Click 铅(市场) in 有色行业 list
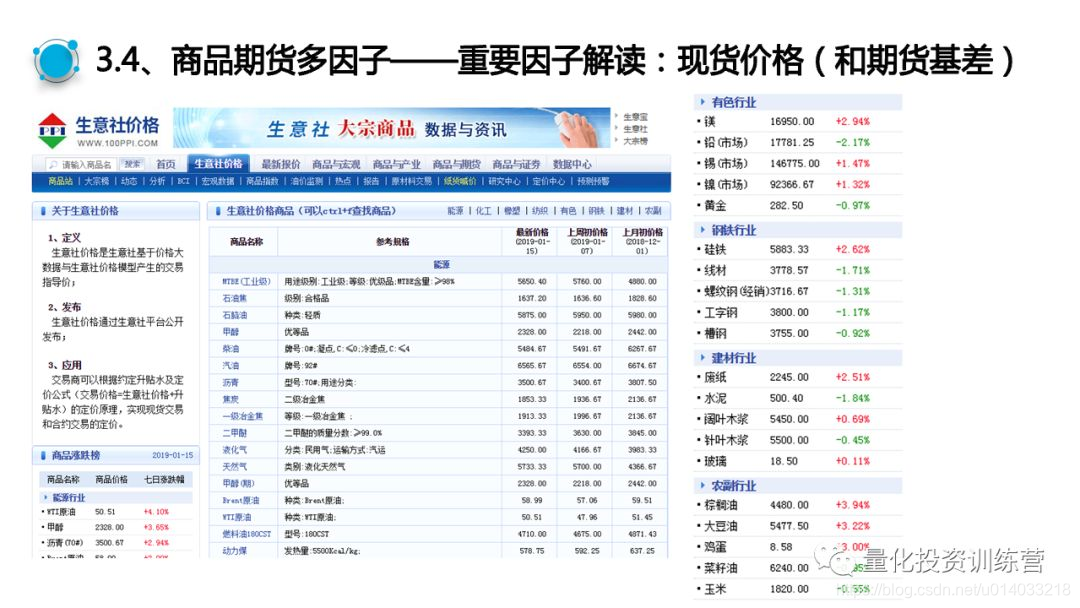This screenshot has height=608, width=1080. [725, 143]
